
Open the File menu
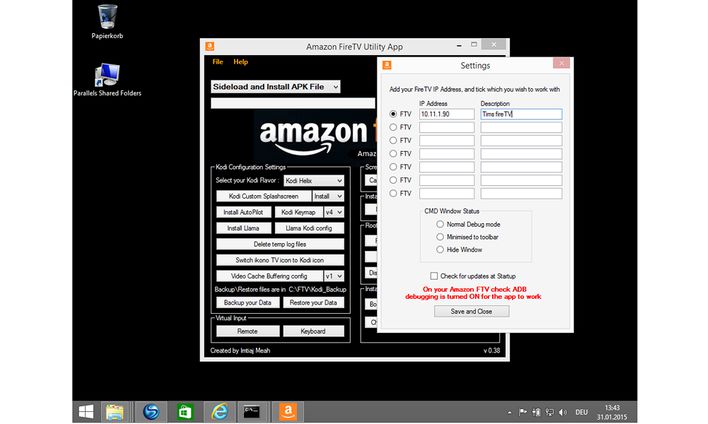[x=218, y=62]
